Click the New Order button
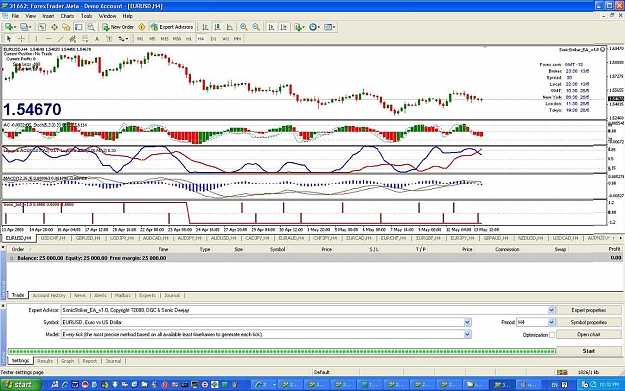 click(118, 27)
